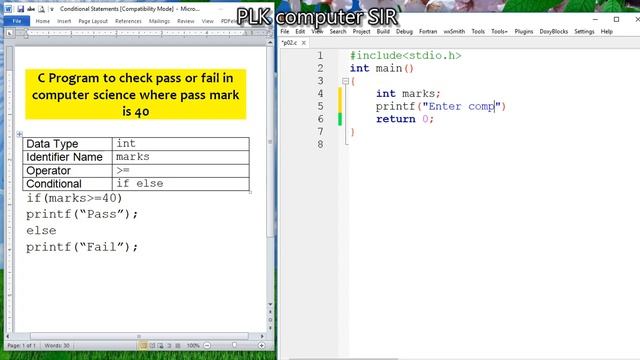Screen dimensions: 640x360
Task: Open the Build menu in Code::Blocks
Action: (383, 31)
